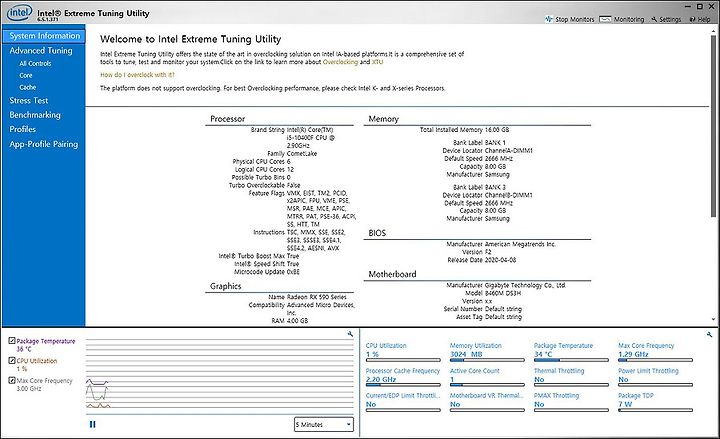The image size is (720, 439).
Task: Click Motherboard VR Thermal tile
Action: click(487, 402)
